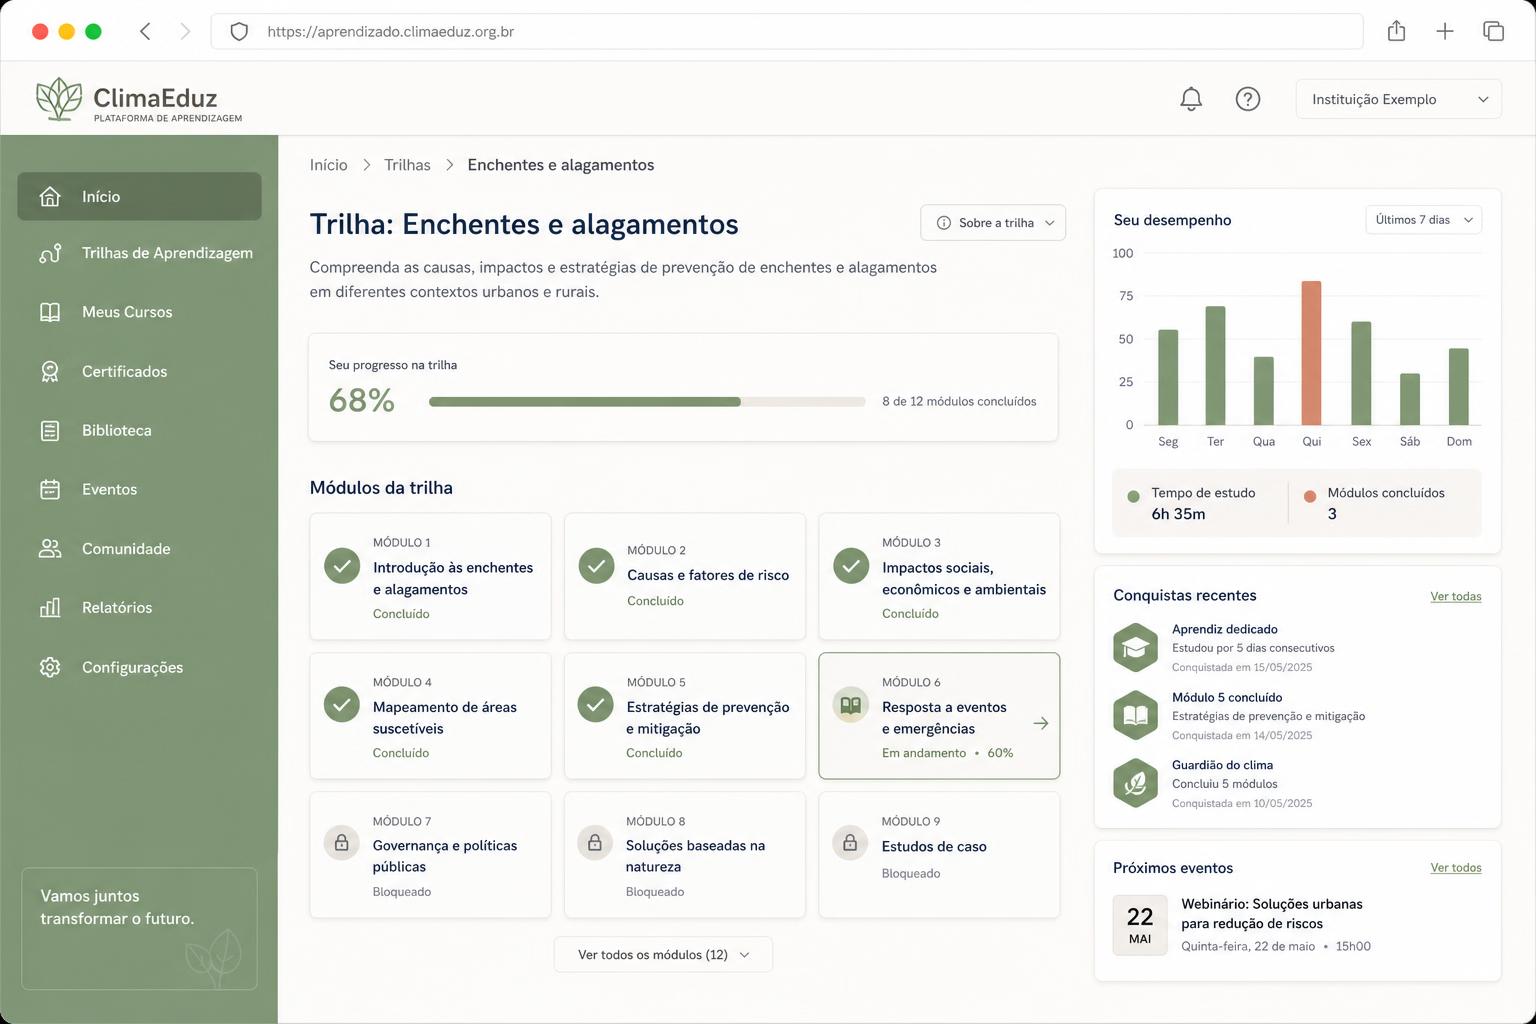Screen dimensions: 1536x1024
Task: Click the Início home icon in sidebar
Action: pos(50,197)
